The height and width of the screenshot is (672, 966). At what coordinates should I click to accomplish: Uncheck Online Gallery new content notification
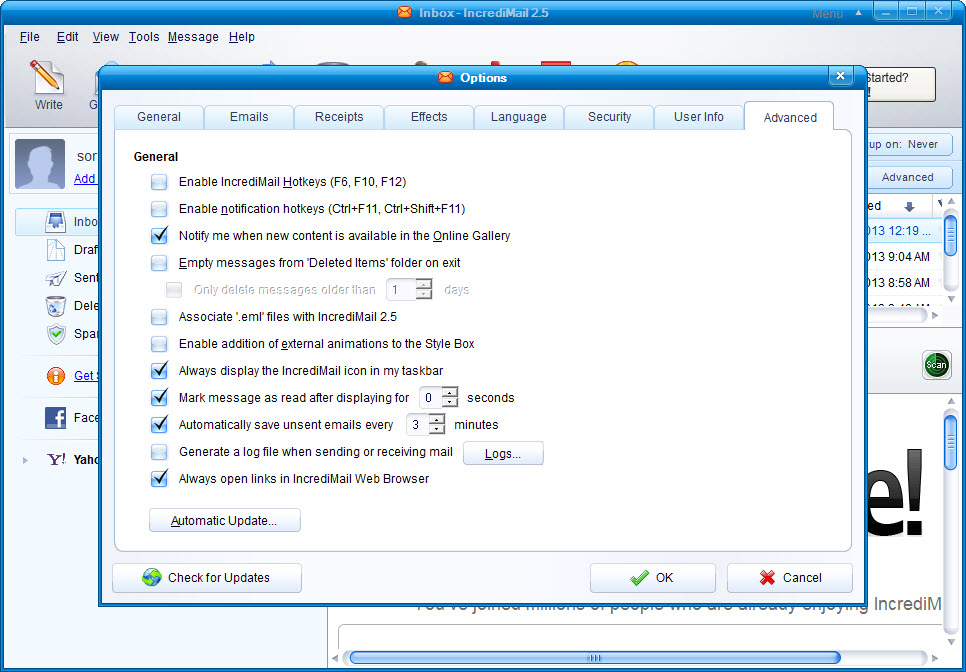(x=159, y=236)
